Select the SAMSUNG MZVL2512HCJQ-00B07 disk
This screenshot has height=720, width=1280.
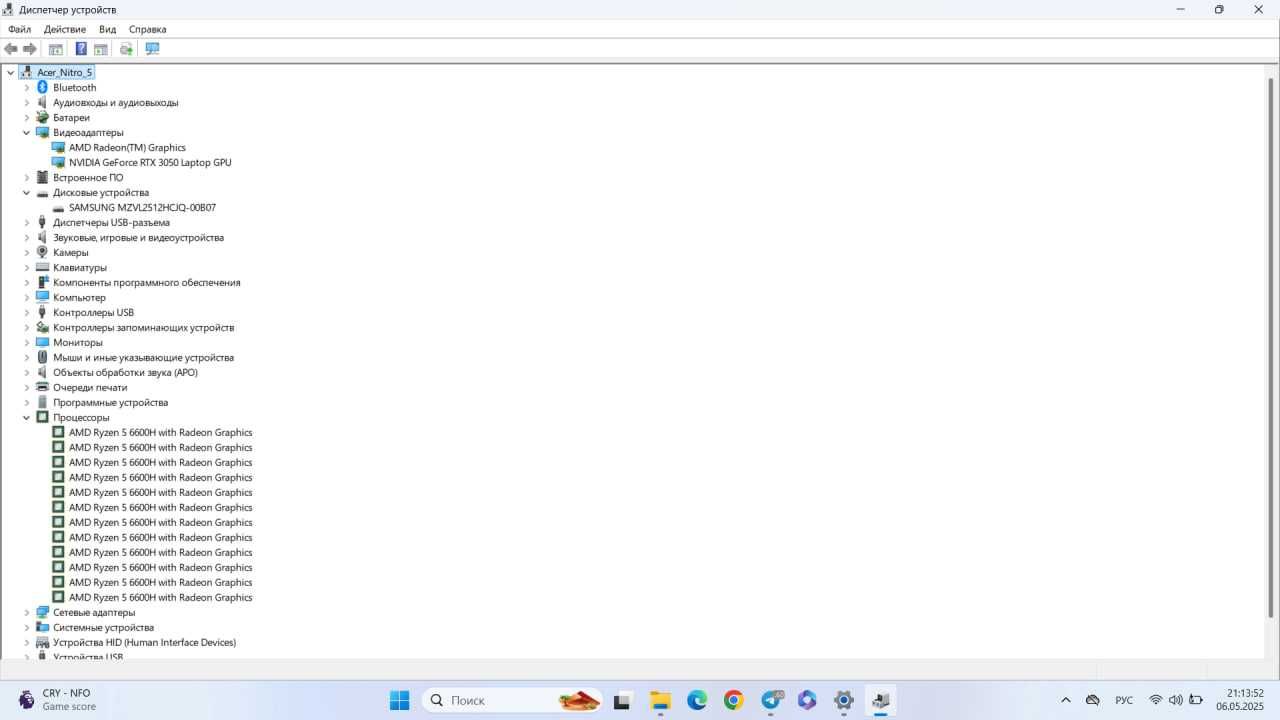[x=142, y=207]
